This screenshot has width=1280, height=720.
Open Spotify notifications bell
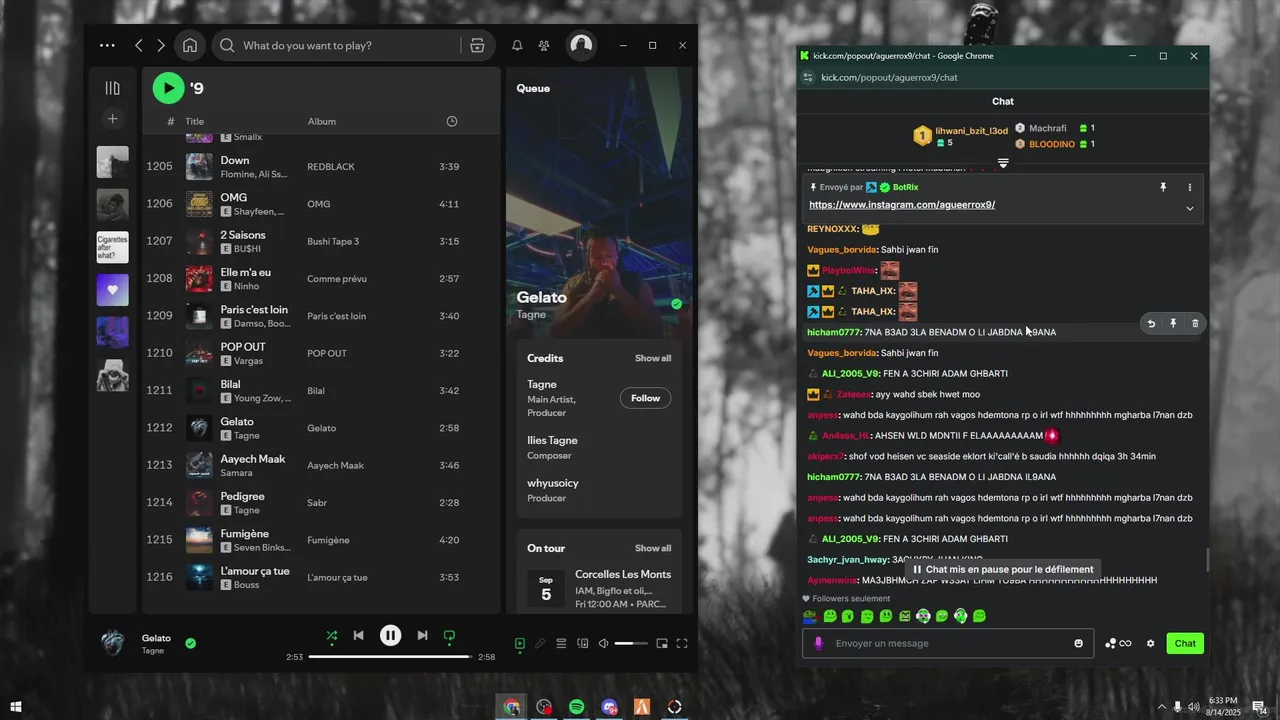(517, 45)
